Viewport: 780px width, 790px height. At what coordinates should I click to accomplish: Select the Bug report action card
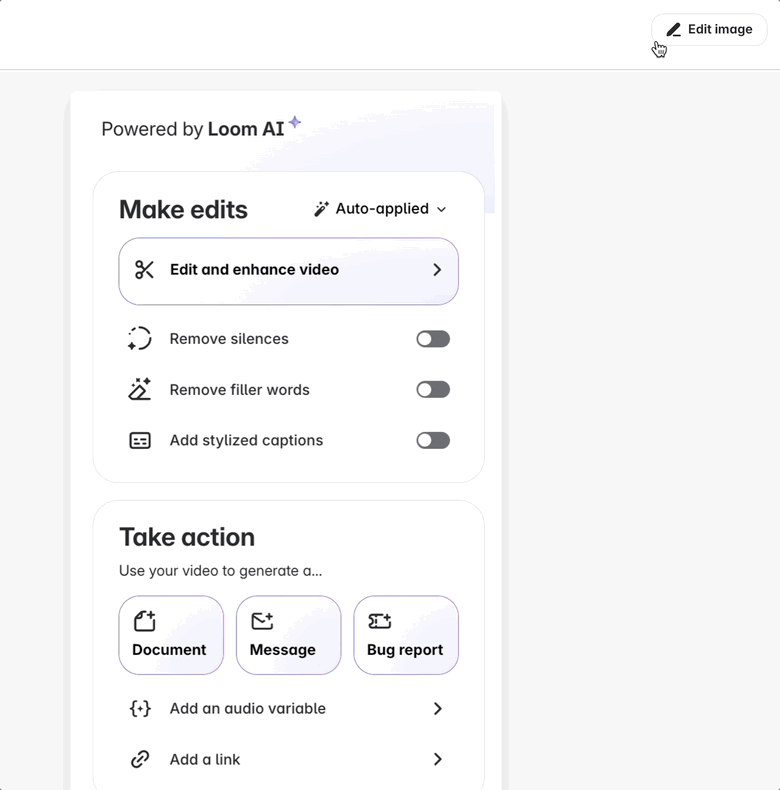(x=405, y=635)
